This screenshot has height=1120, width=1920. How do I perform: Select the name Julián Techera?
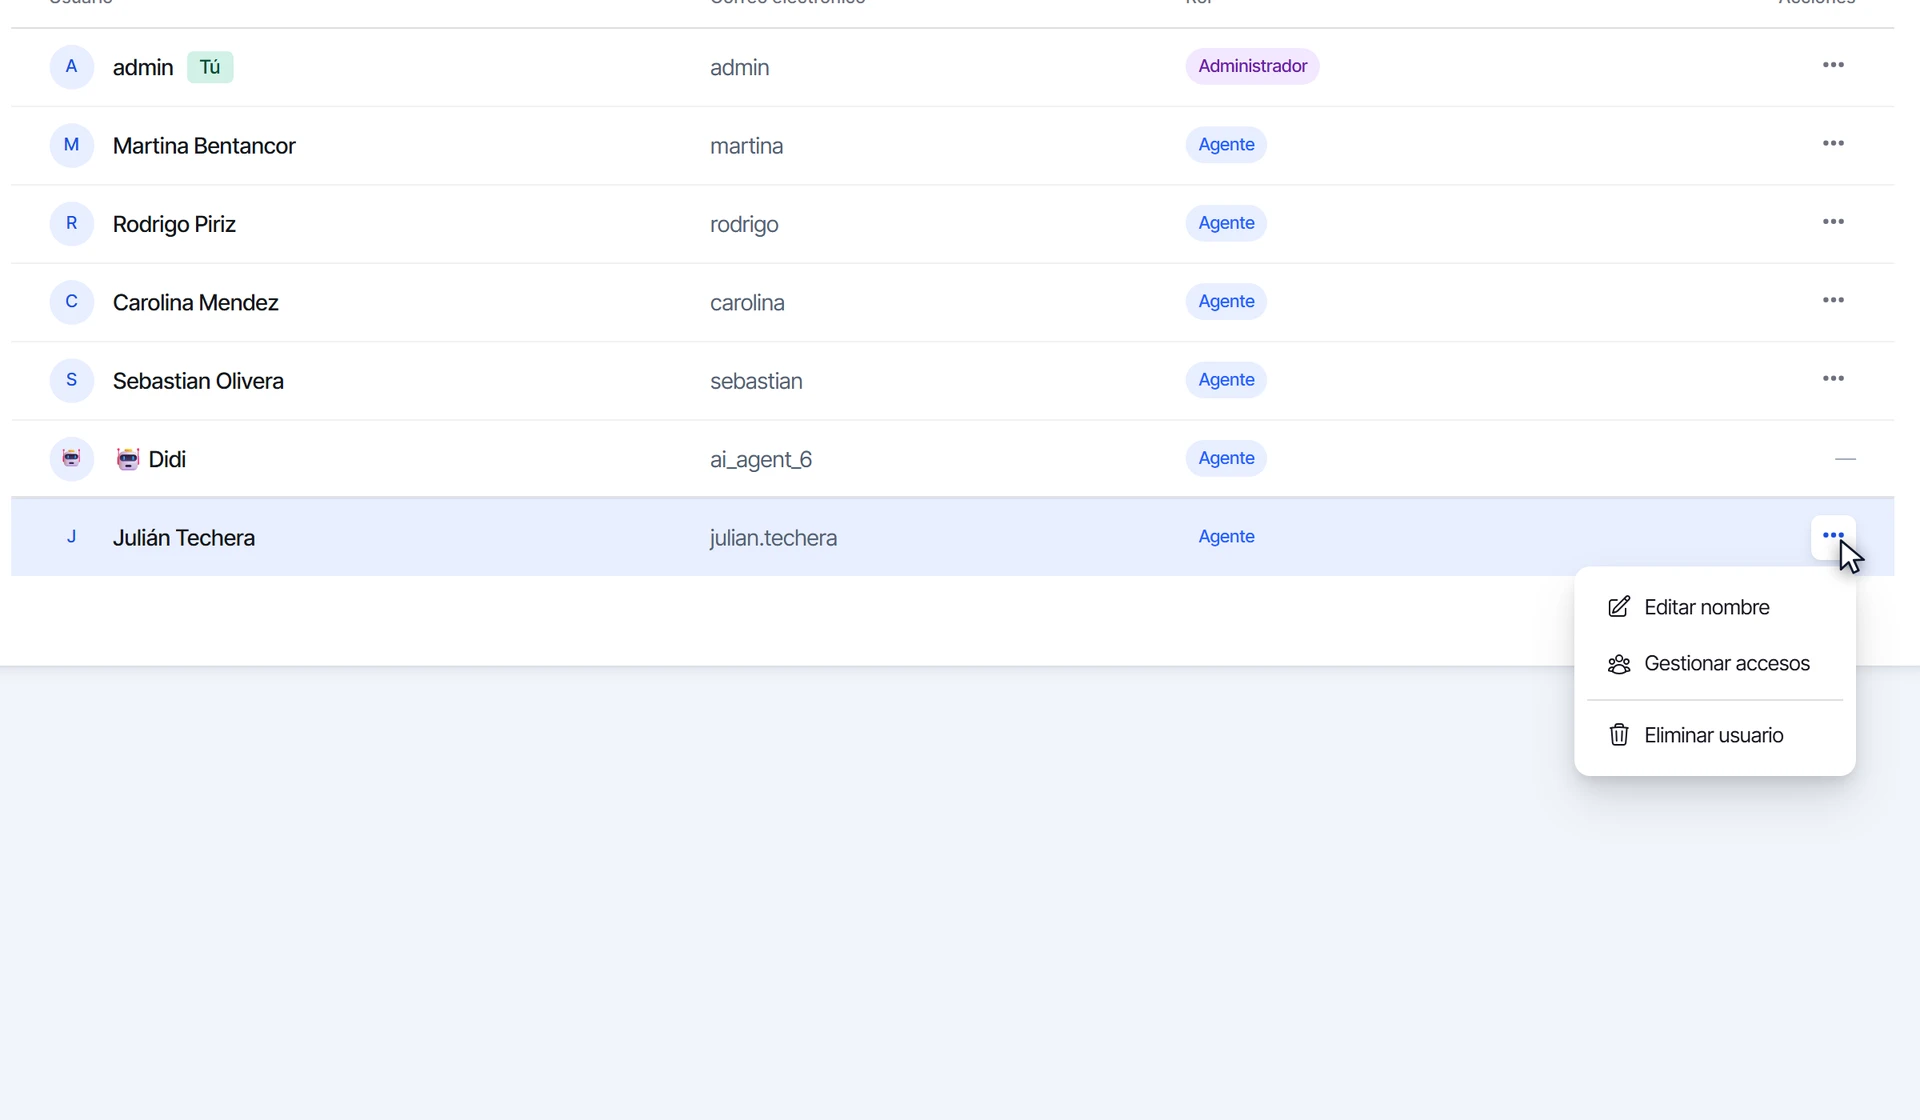click(184, 538)
